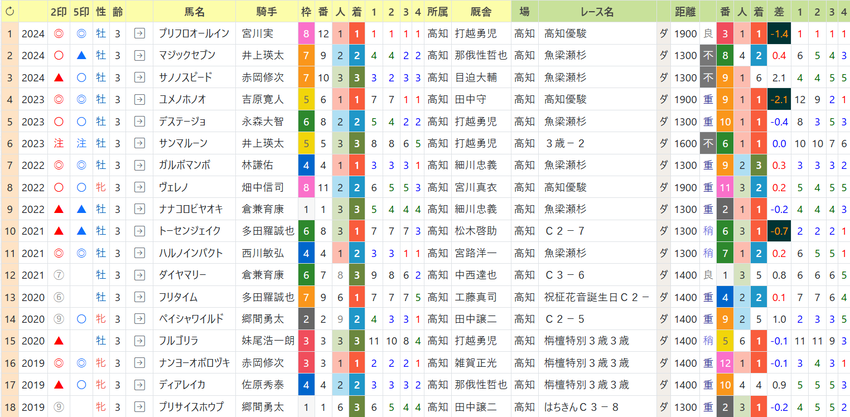
Task: Sort by the 馬名 column header
Action: pos(194,11)
